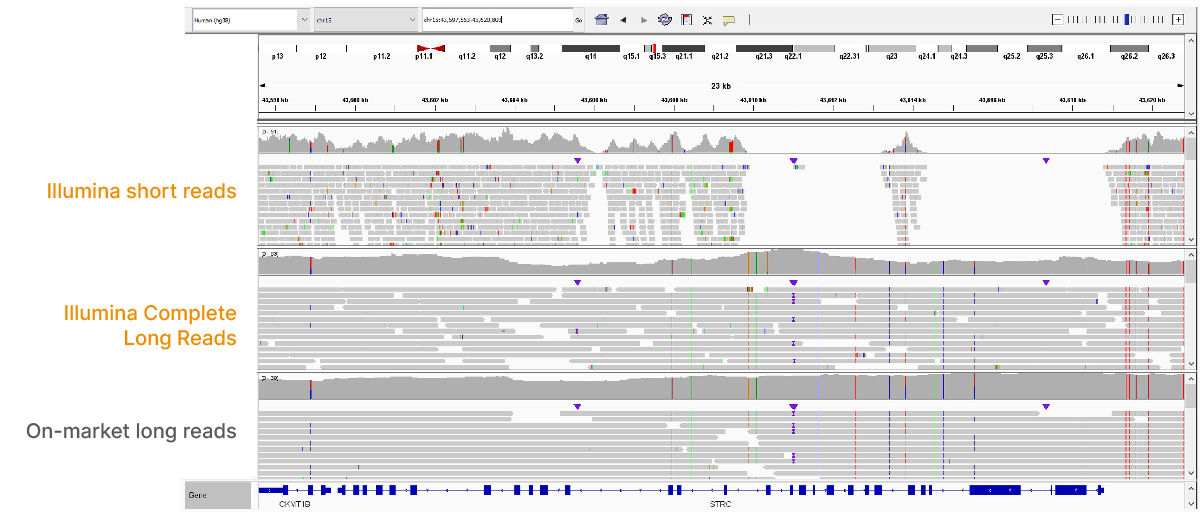Toggle the yellow popup behavior speech-bubble icon
The width and height of the screenshot is (1200, 521).
[x=729, y=19]
